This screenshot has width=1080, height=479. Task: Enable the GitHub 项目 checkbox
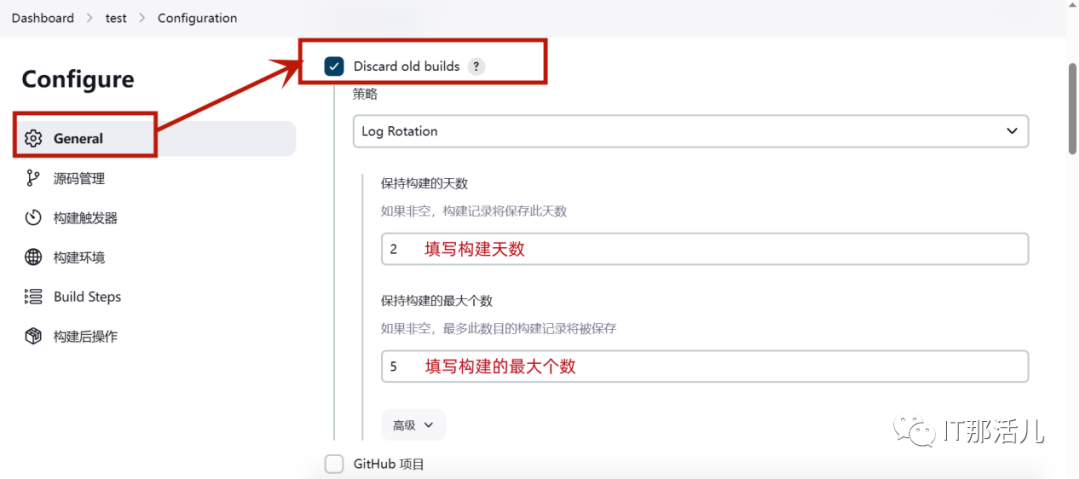click(x=334, y=464)
